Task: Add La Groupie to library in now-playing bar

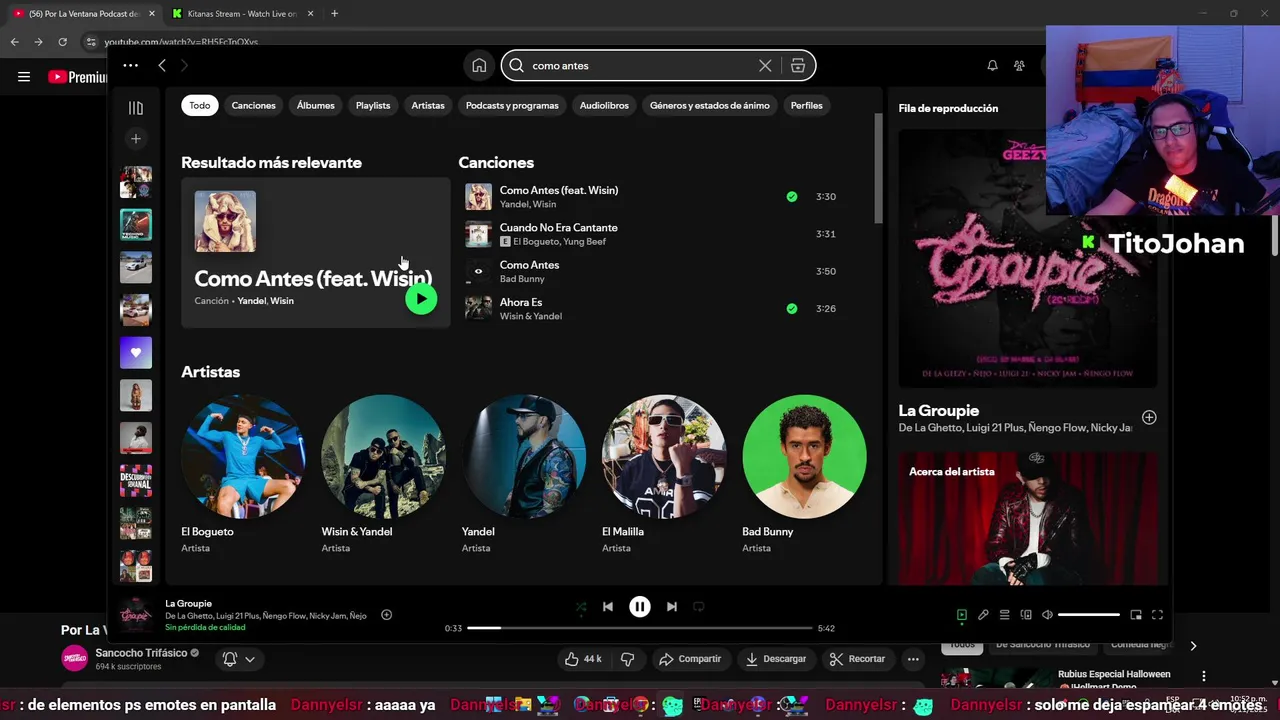Action: (386, 615)
